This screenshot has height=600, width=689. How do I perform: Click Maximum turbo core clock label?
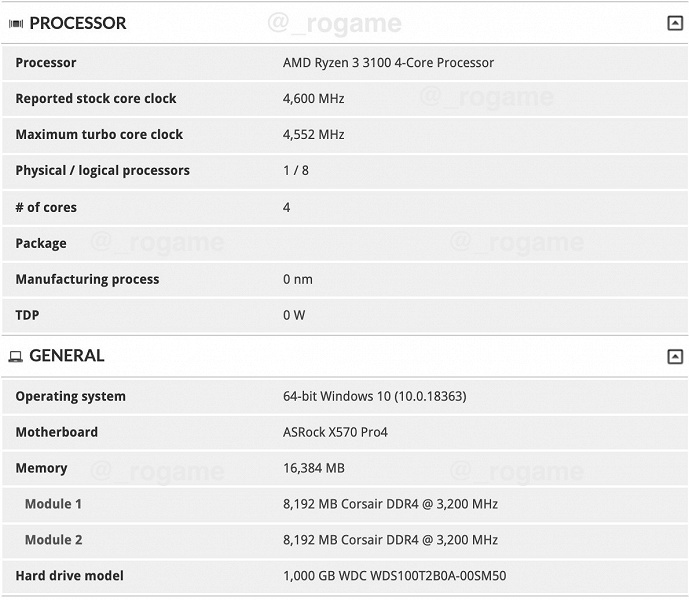[x=99, y=135]
